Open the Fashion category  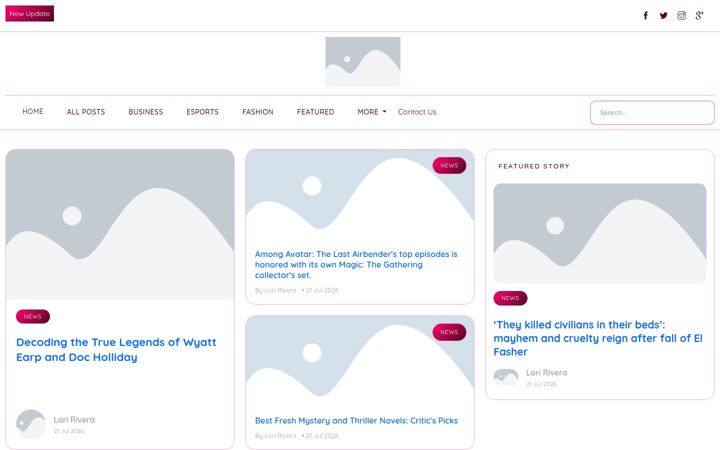[258, 112]
